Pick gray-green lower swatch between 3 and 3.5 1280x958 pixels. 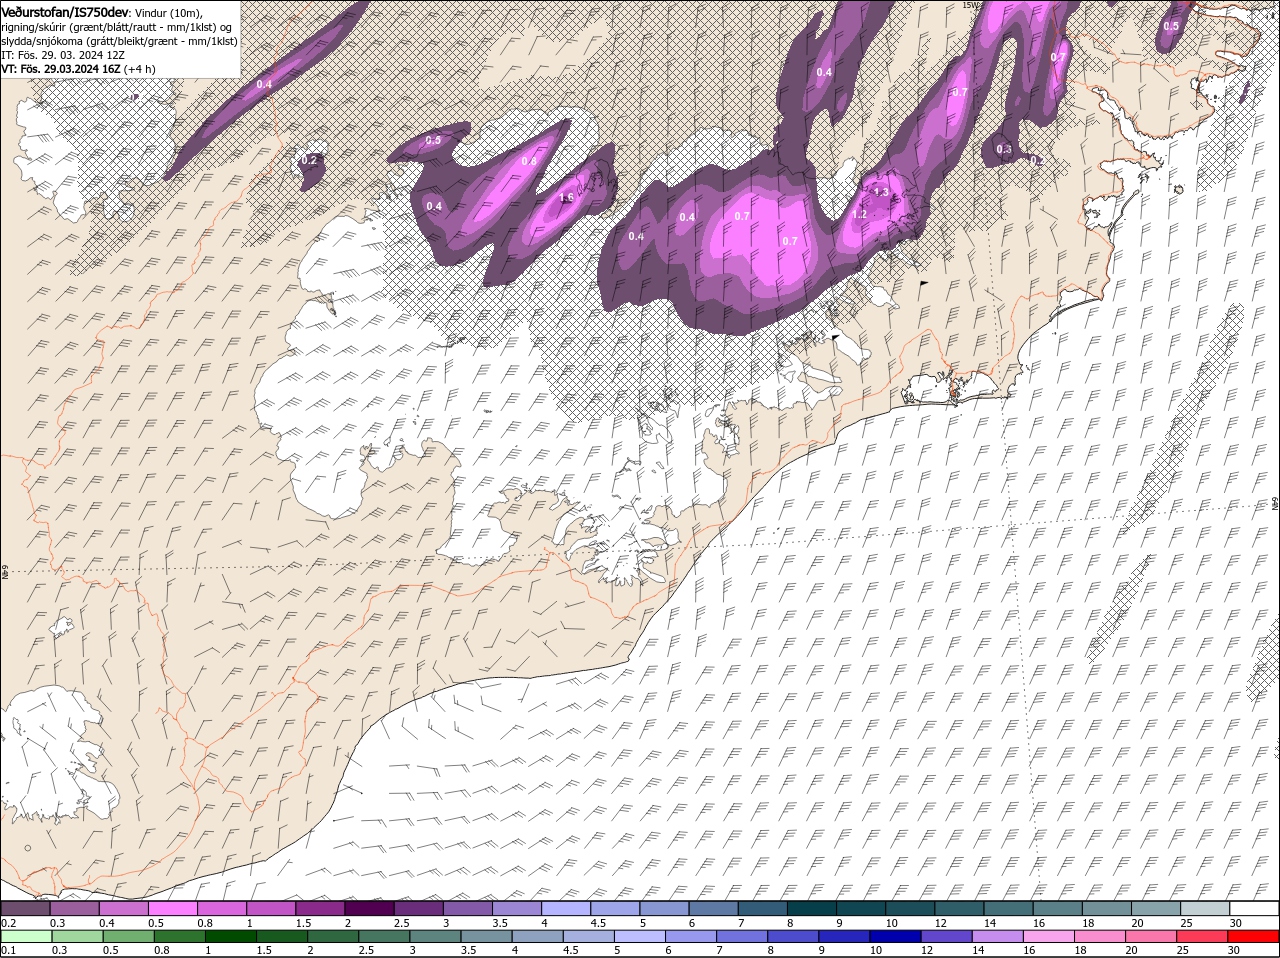coord(435,936)
